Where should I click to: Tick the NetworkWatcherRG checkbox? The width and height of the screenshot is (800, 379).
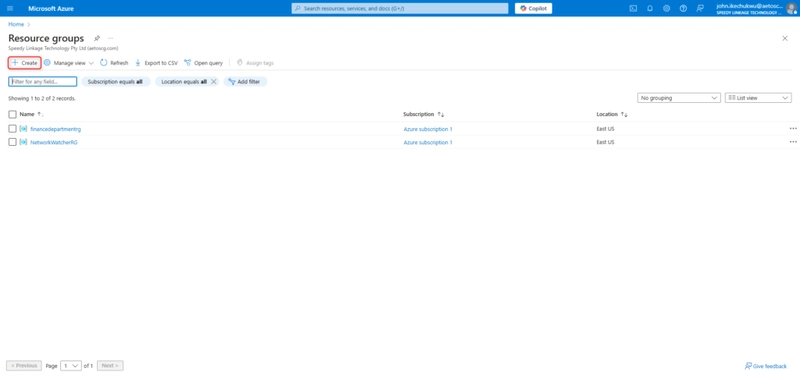(13, 142)
